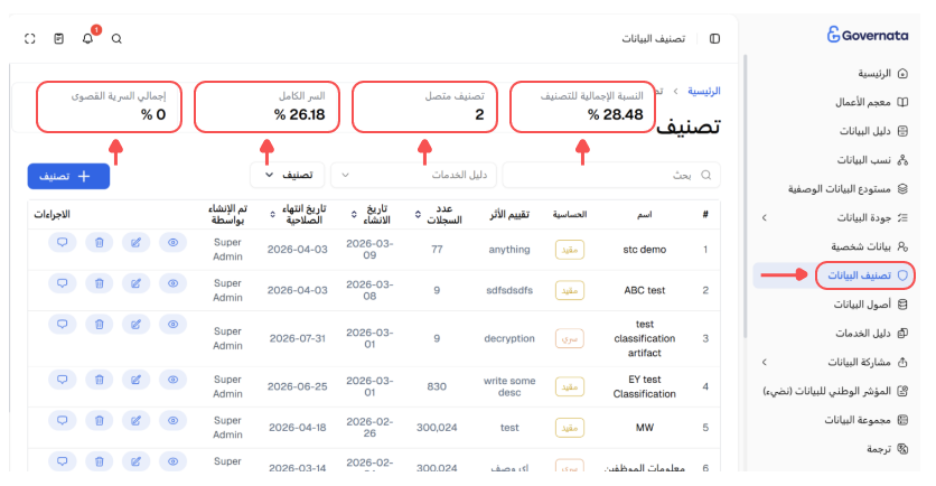Open the notifications bell icon
This screenshot has height=486, width=936.
click(88, 38)
